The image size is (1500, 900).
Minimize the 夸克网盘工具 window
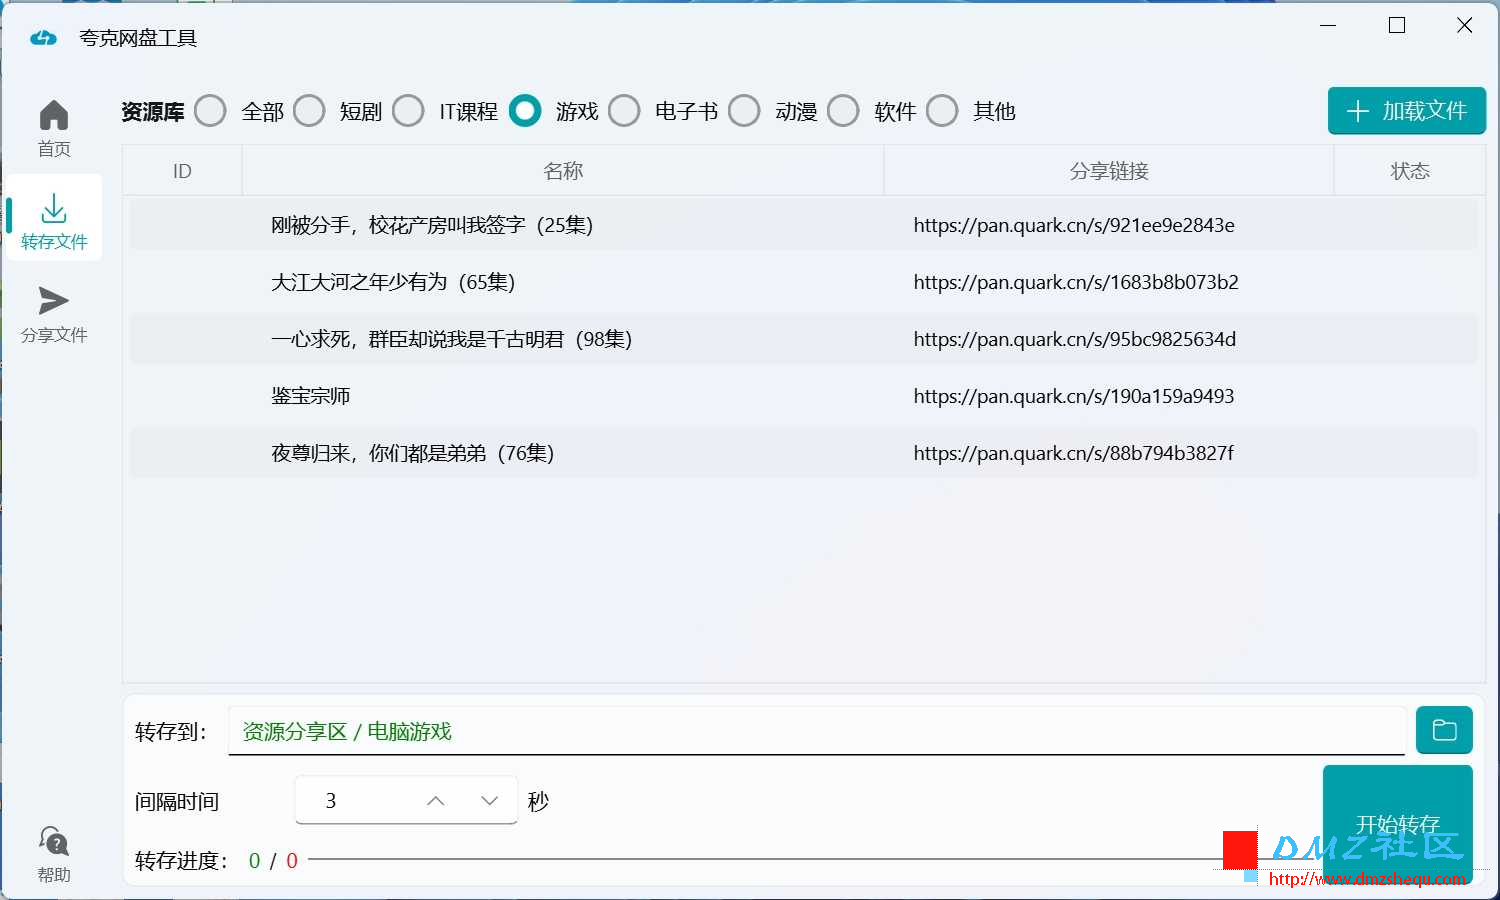point(1328,26)
